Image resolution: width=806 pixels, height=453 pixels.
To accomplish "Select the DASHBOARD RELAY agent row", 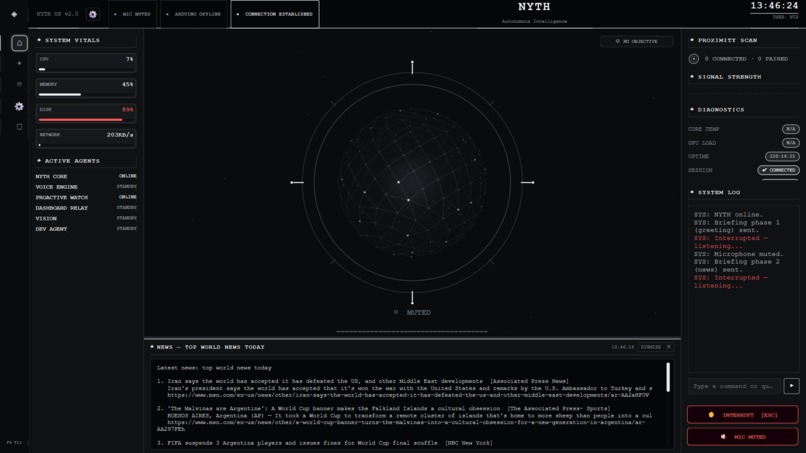I will point(86,208).
